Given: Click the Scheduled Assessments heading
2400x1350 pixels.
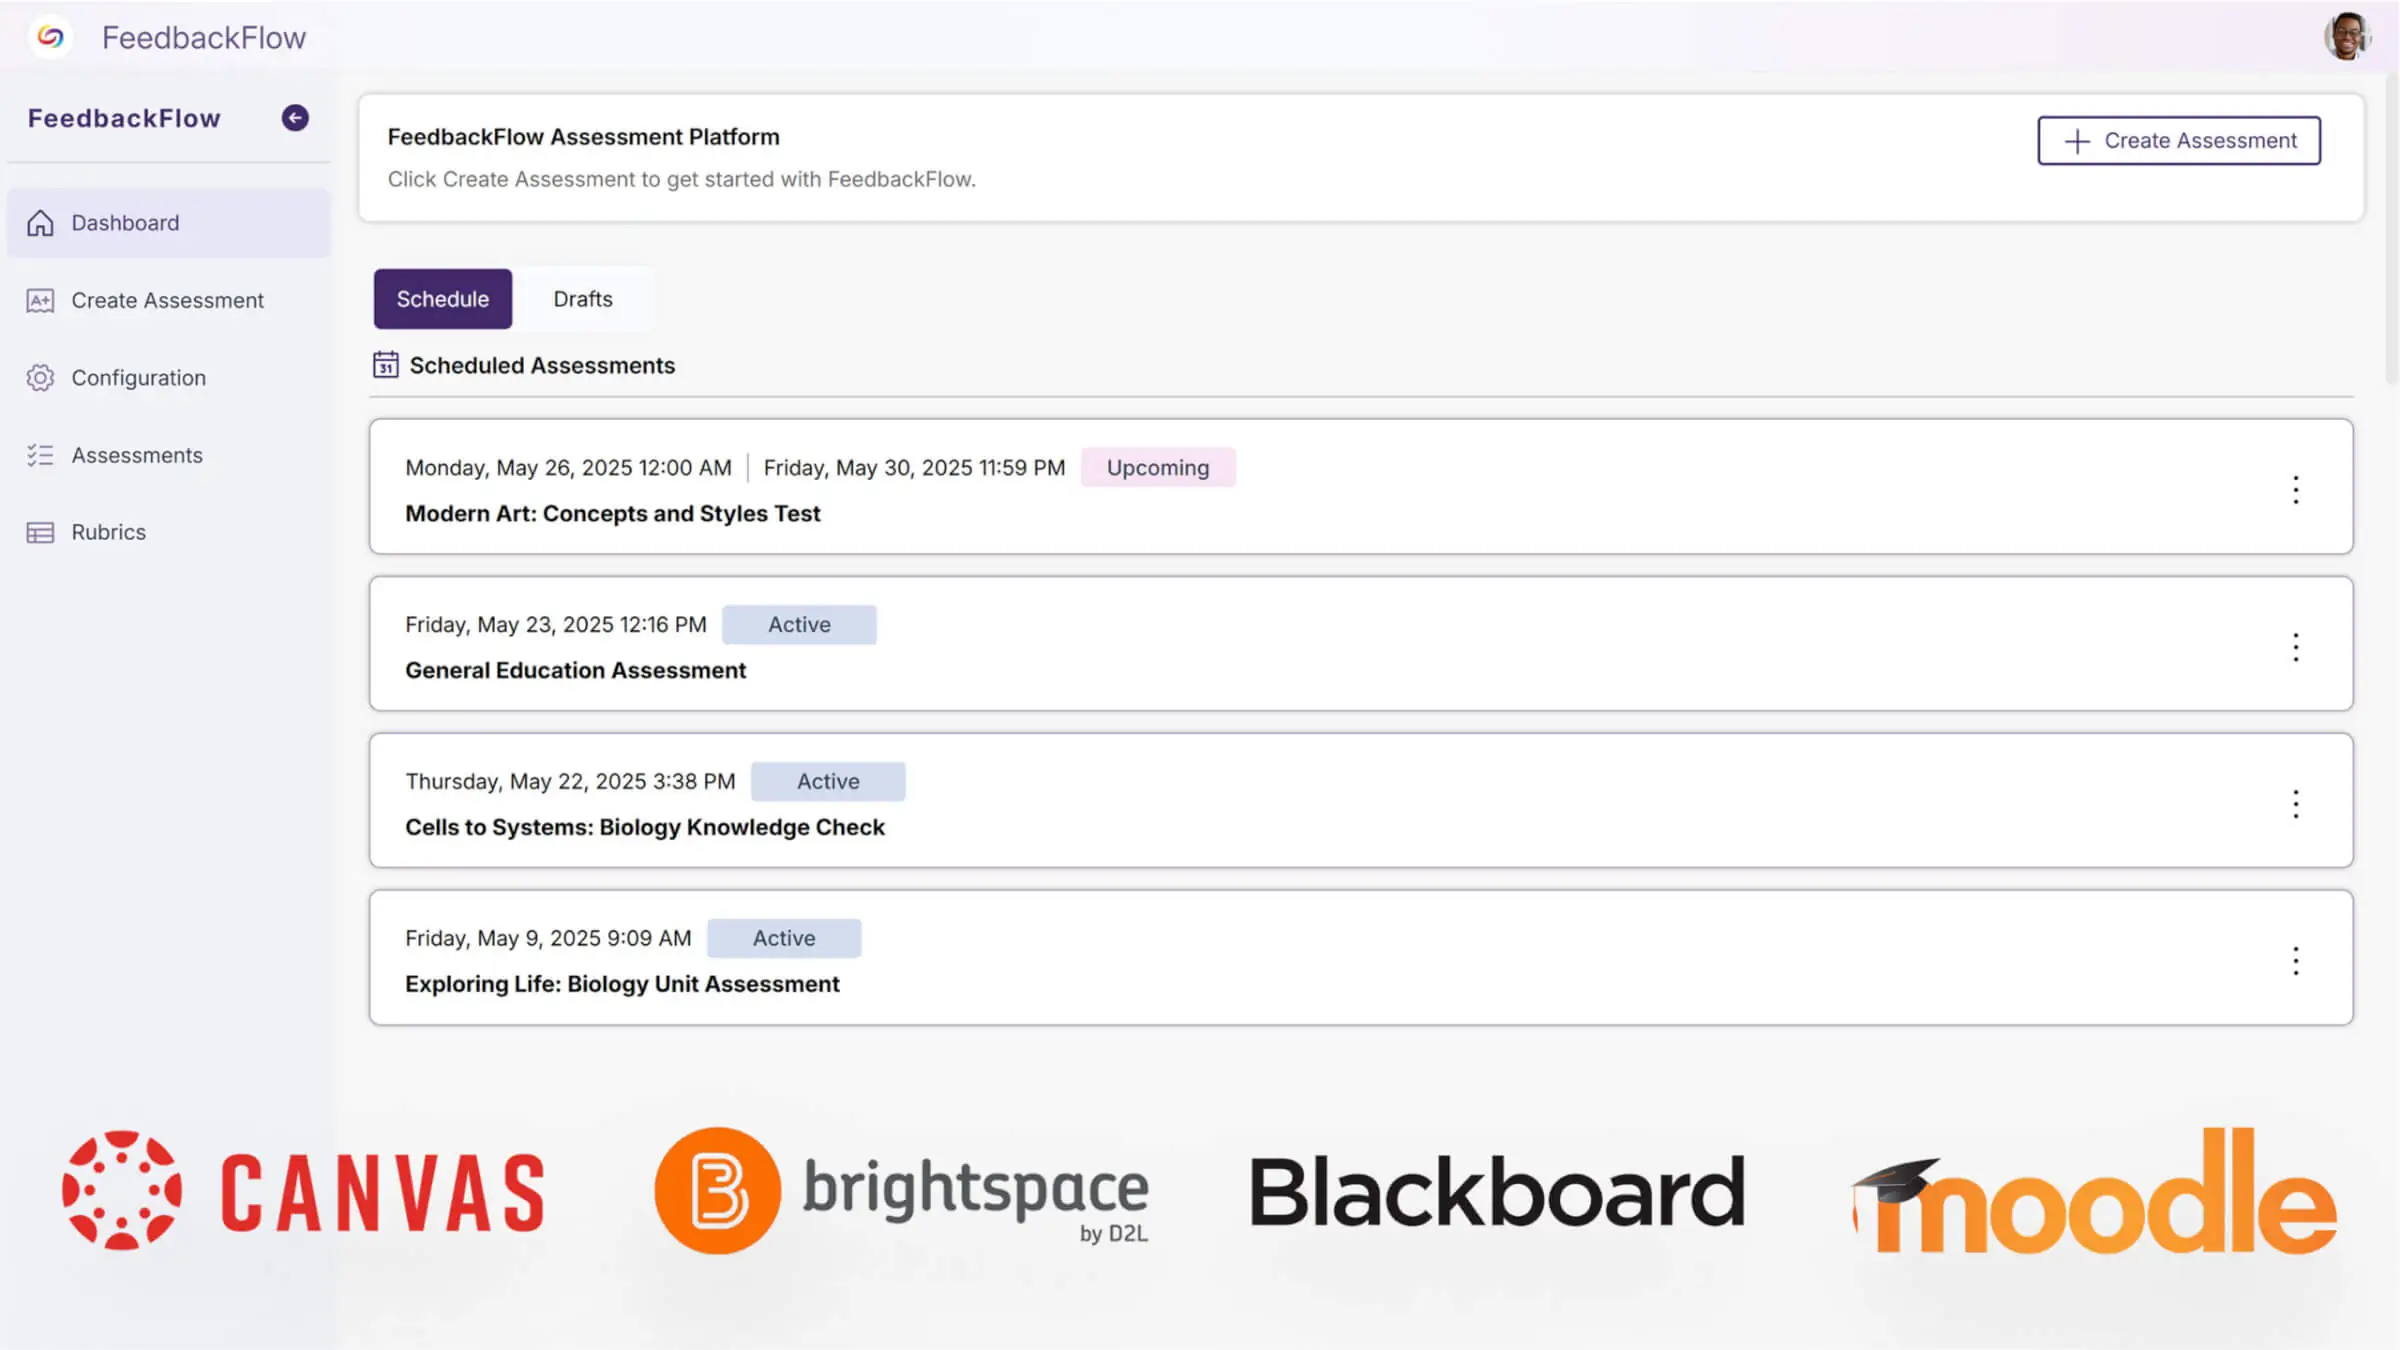Looking at the screenshot, I should coord(542,366).
